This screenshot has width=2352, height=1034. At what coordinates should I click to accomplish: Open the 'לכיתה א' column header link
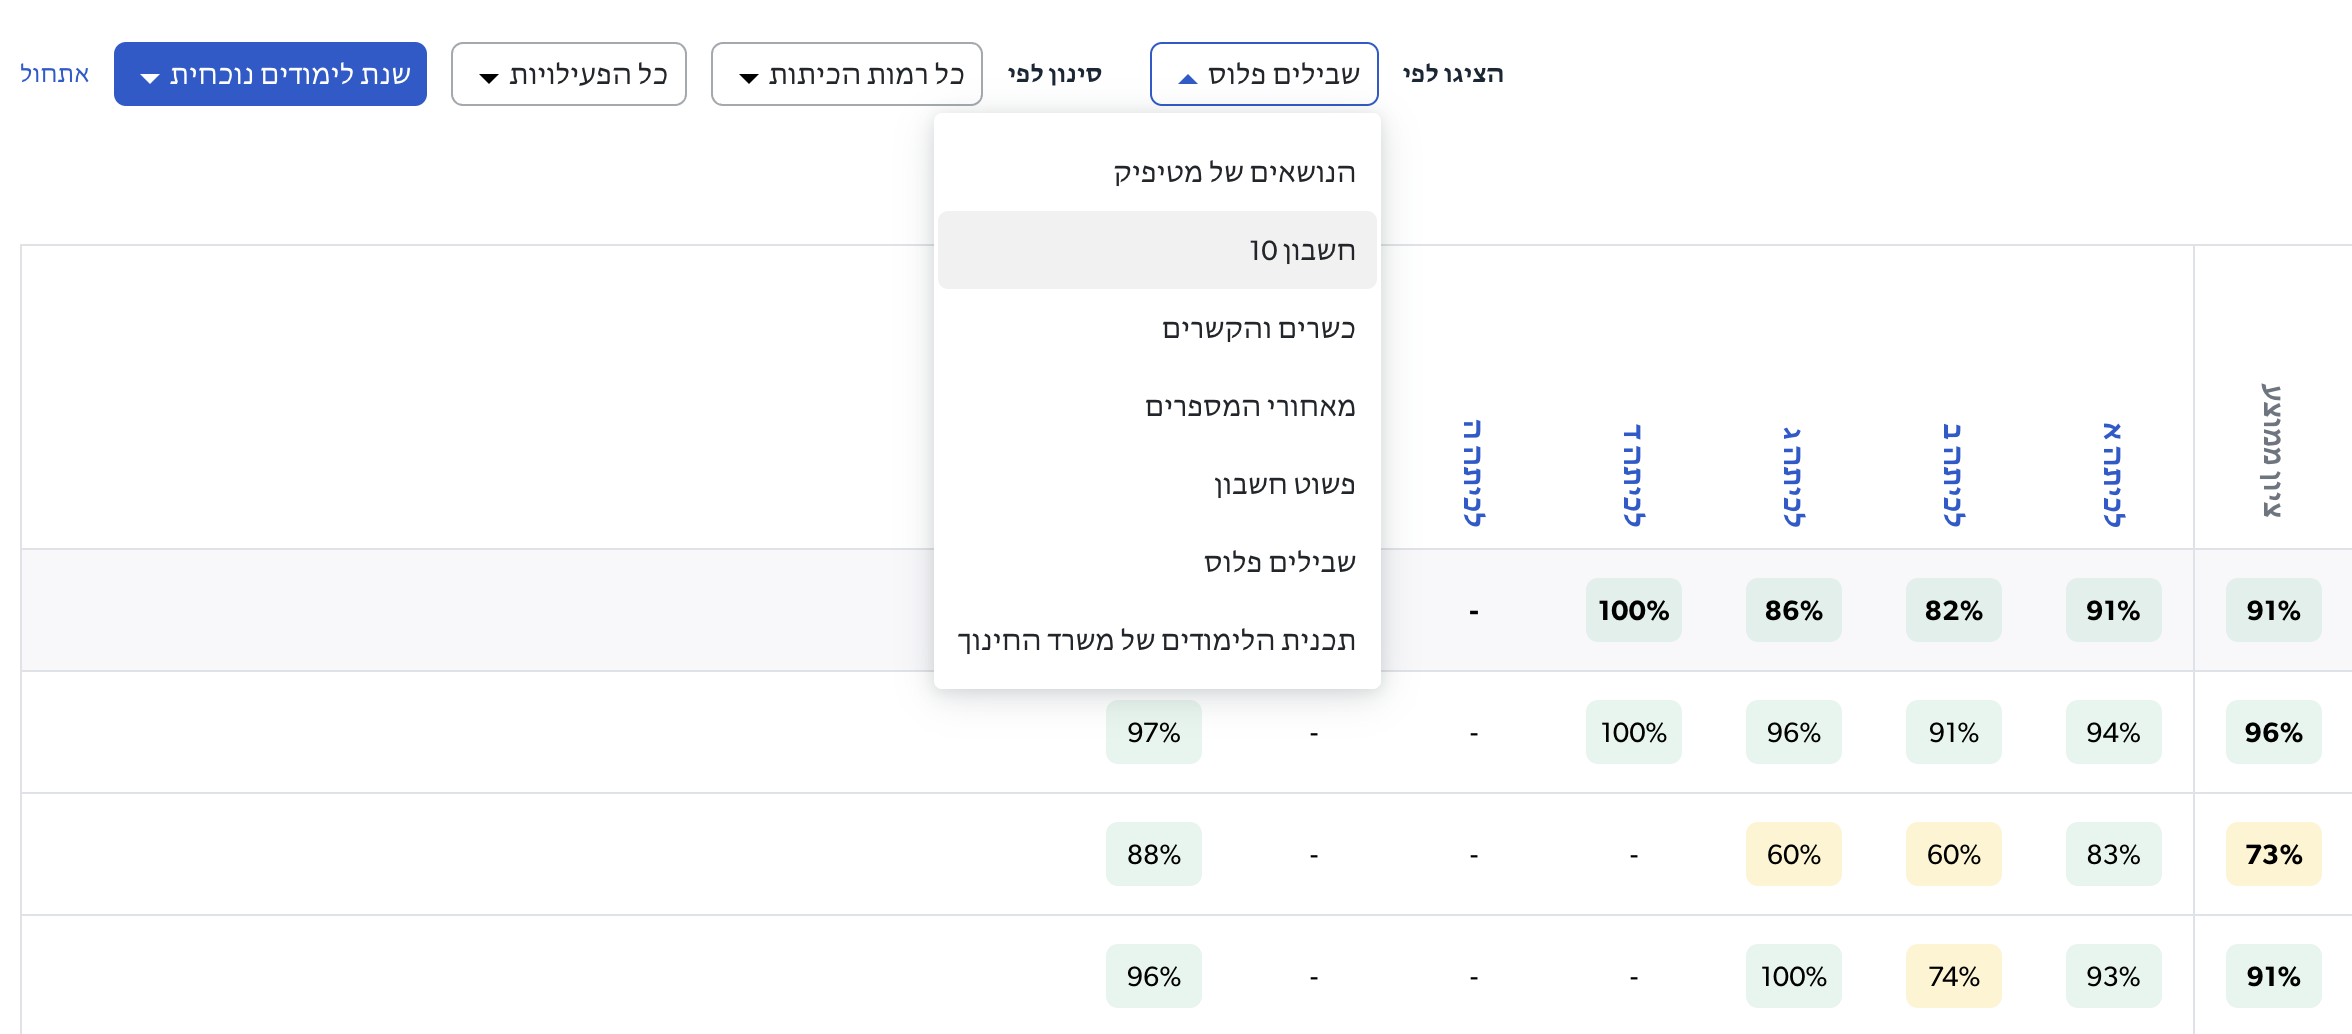click(x=2112, y=474)
